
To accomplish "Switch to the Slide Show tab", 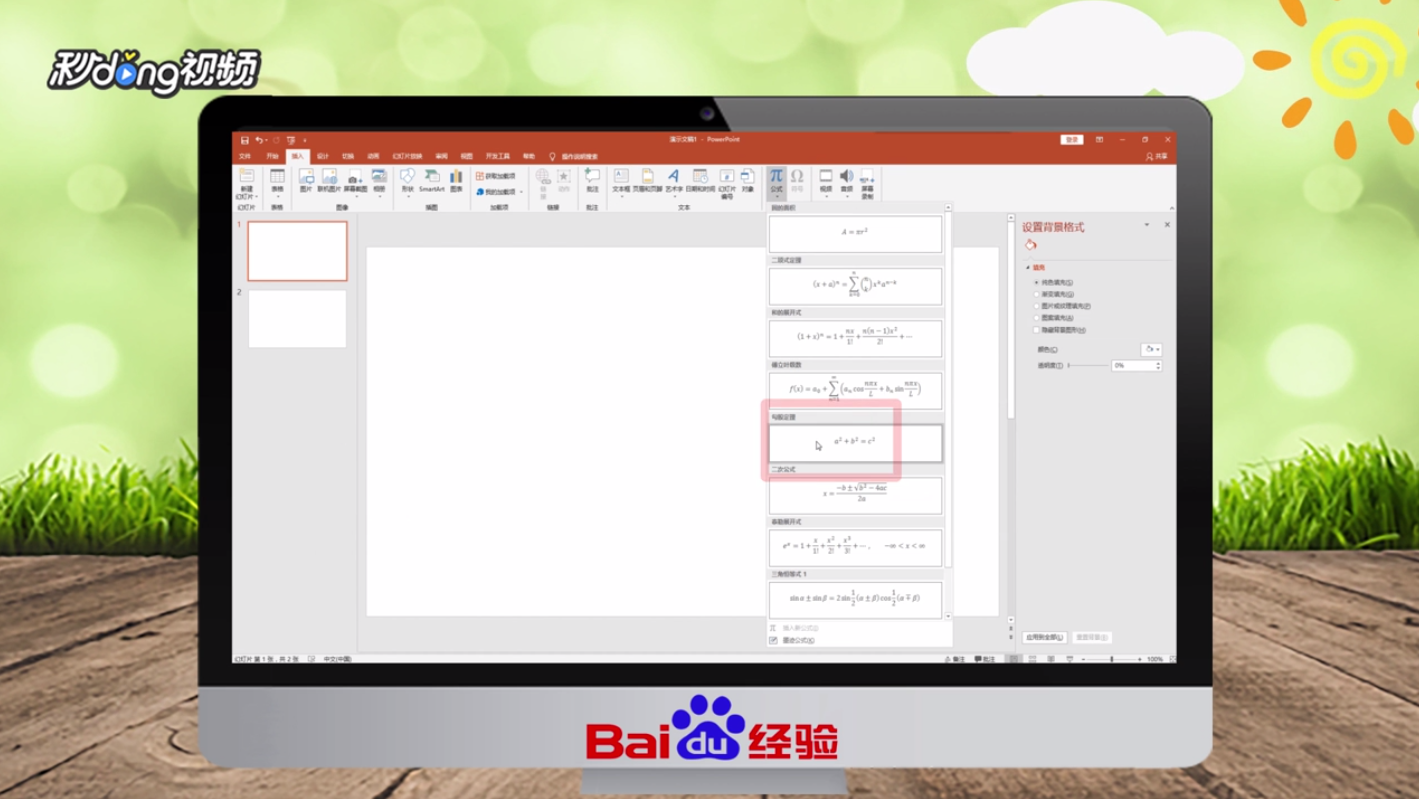I will click(x=407, y=157).
